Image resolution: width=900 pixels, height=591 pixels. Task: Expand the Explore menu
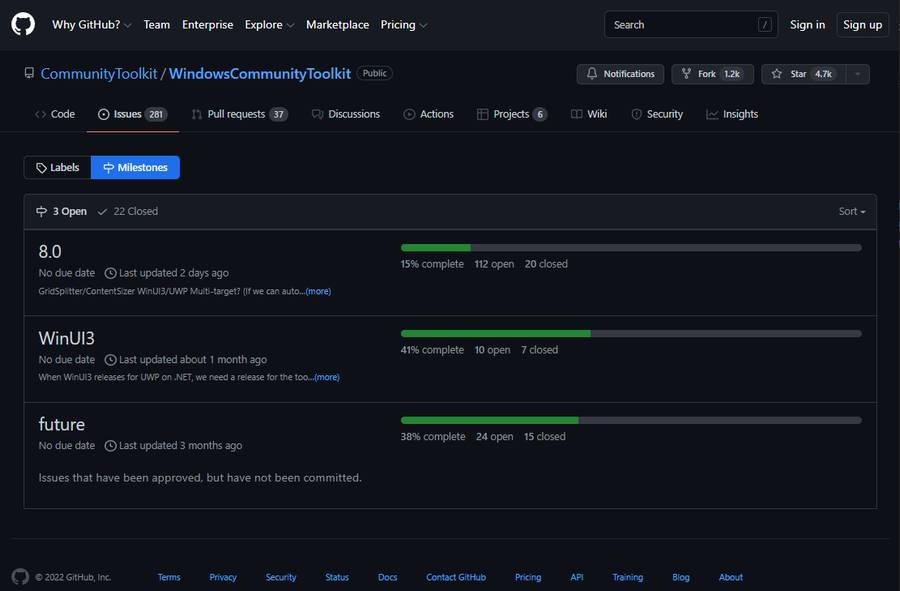click(x=269, y=25)
